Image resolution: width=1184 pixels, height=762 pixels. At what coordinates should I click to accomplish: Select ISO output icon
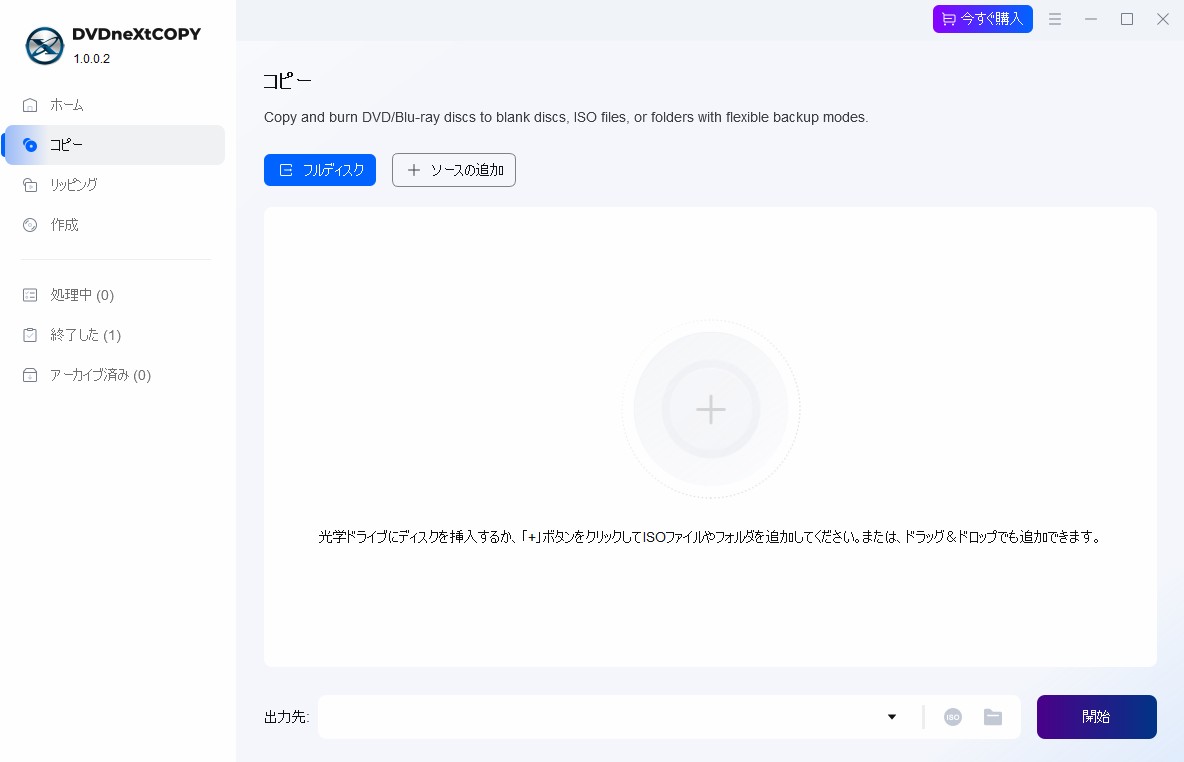pyautogui.click(x=953, y=717)
